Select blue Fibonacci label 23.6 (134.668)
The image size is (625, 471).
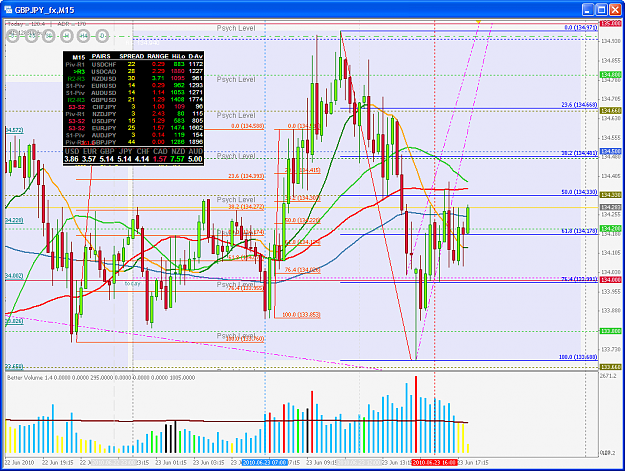pos(579,105)
